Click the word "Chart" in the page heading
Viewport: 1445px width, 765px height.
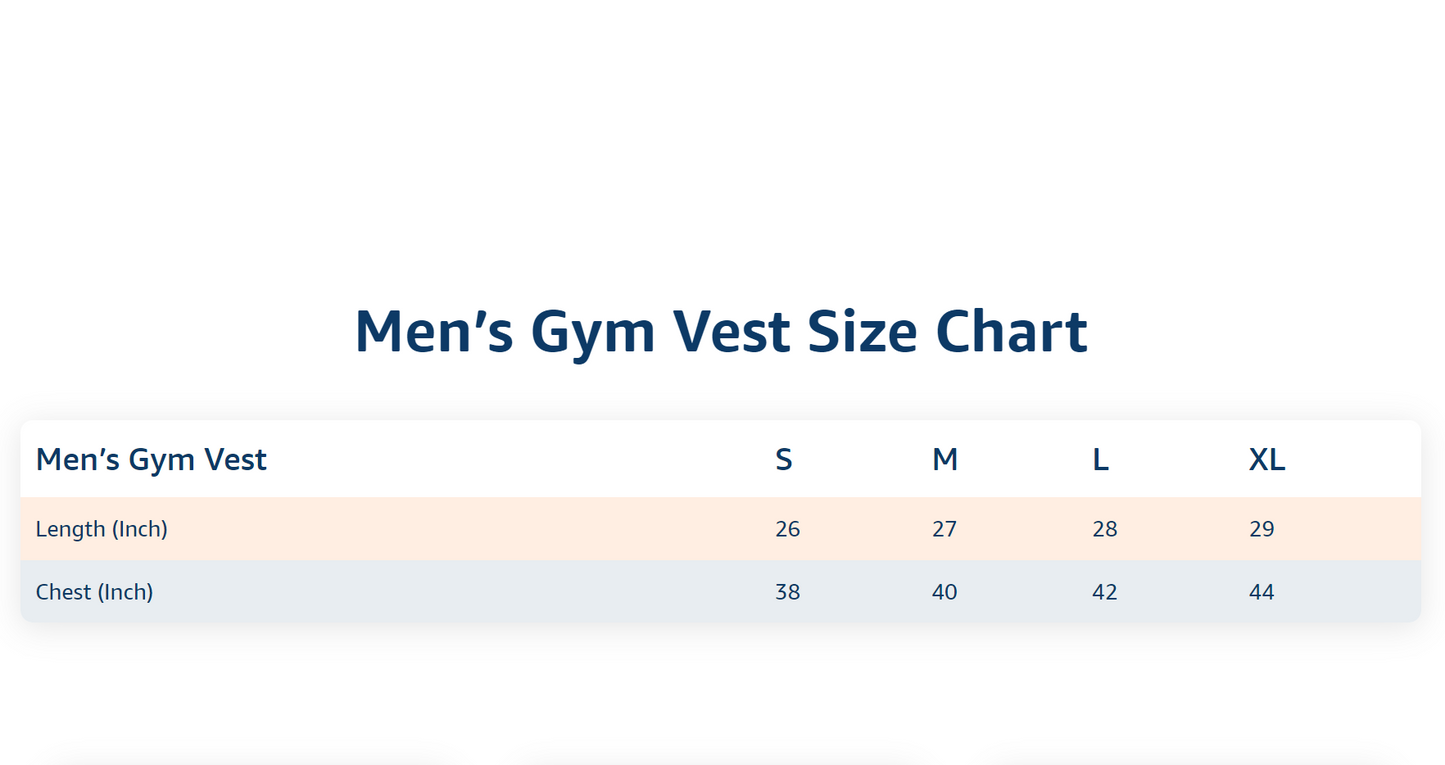(x=1011, y=331)
